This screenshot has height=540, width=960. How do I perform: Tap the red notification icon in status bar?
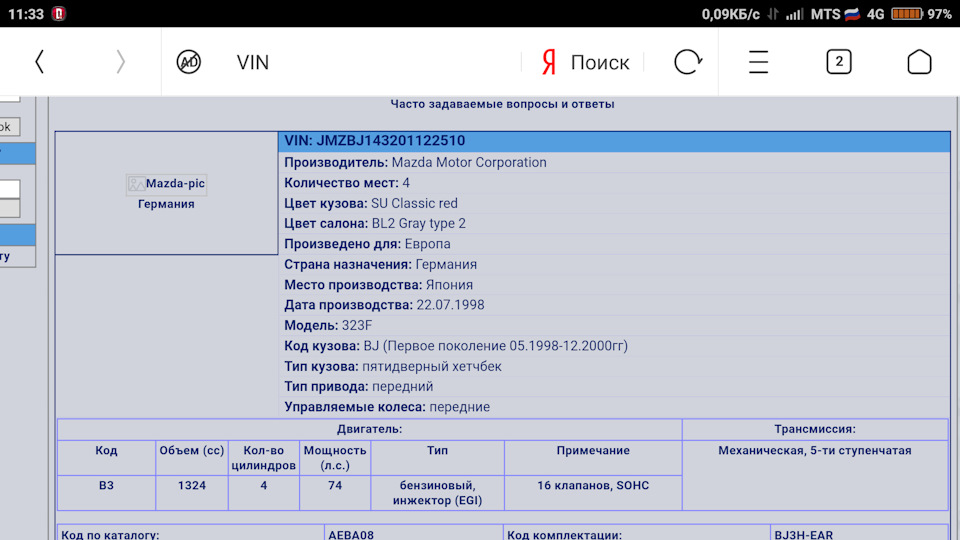click(59, 13)
